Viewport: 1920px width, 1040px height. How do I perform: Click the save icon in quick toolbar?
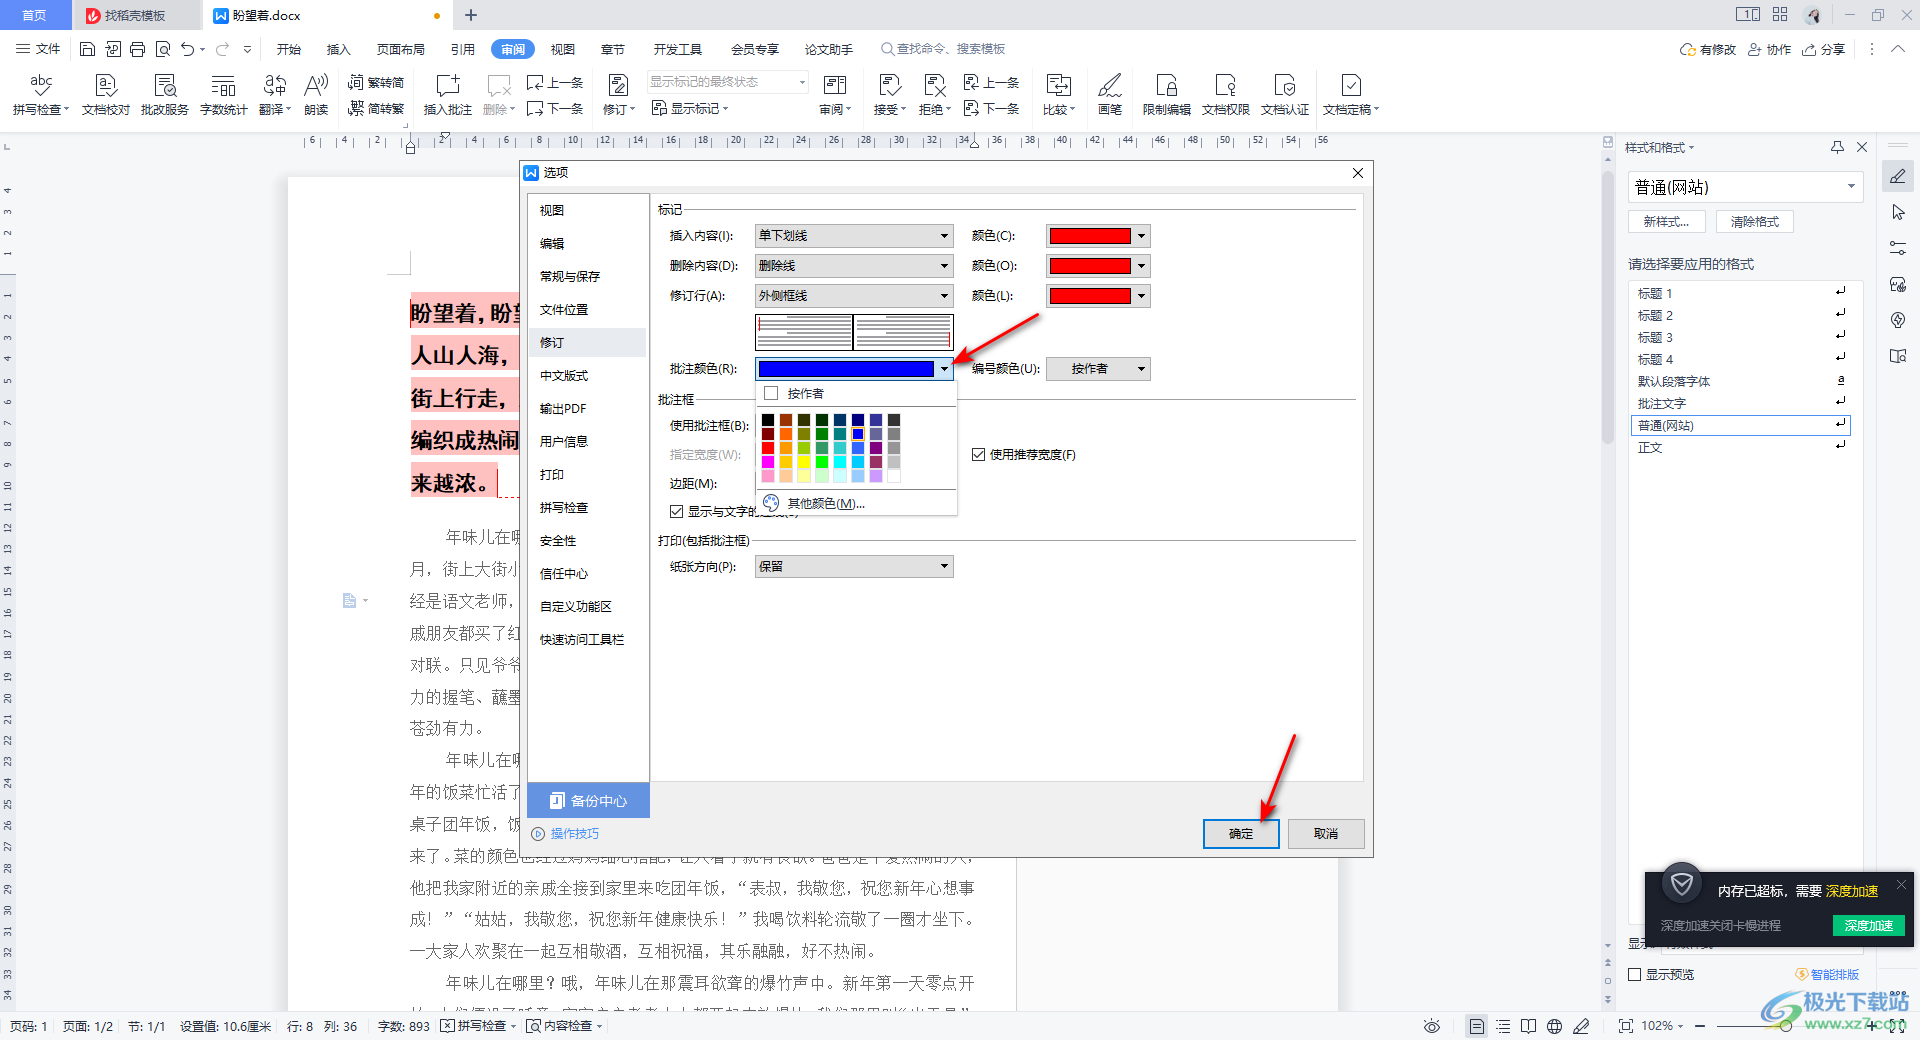pos(87,49)
